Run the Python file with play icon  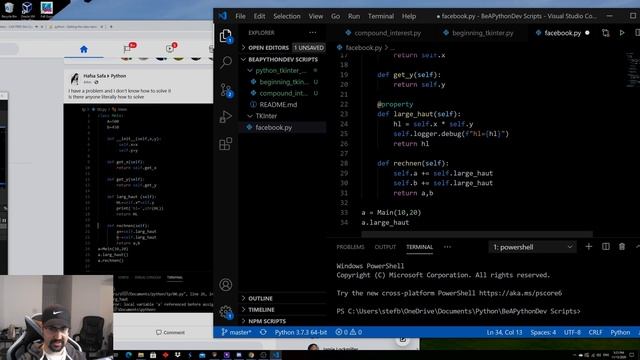(x=622, y=33)
